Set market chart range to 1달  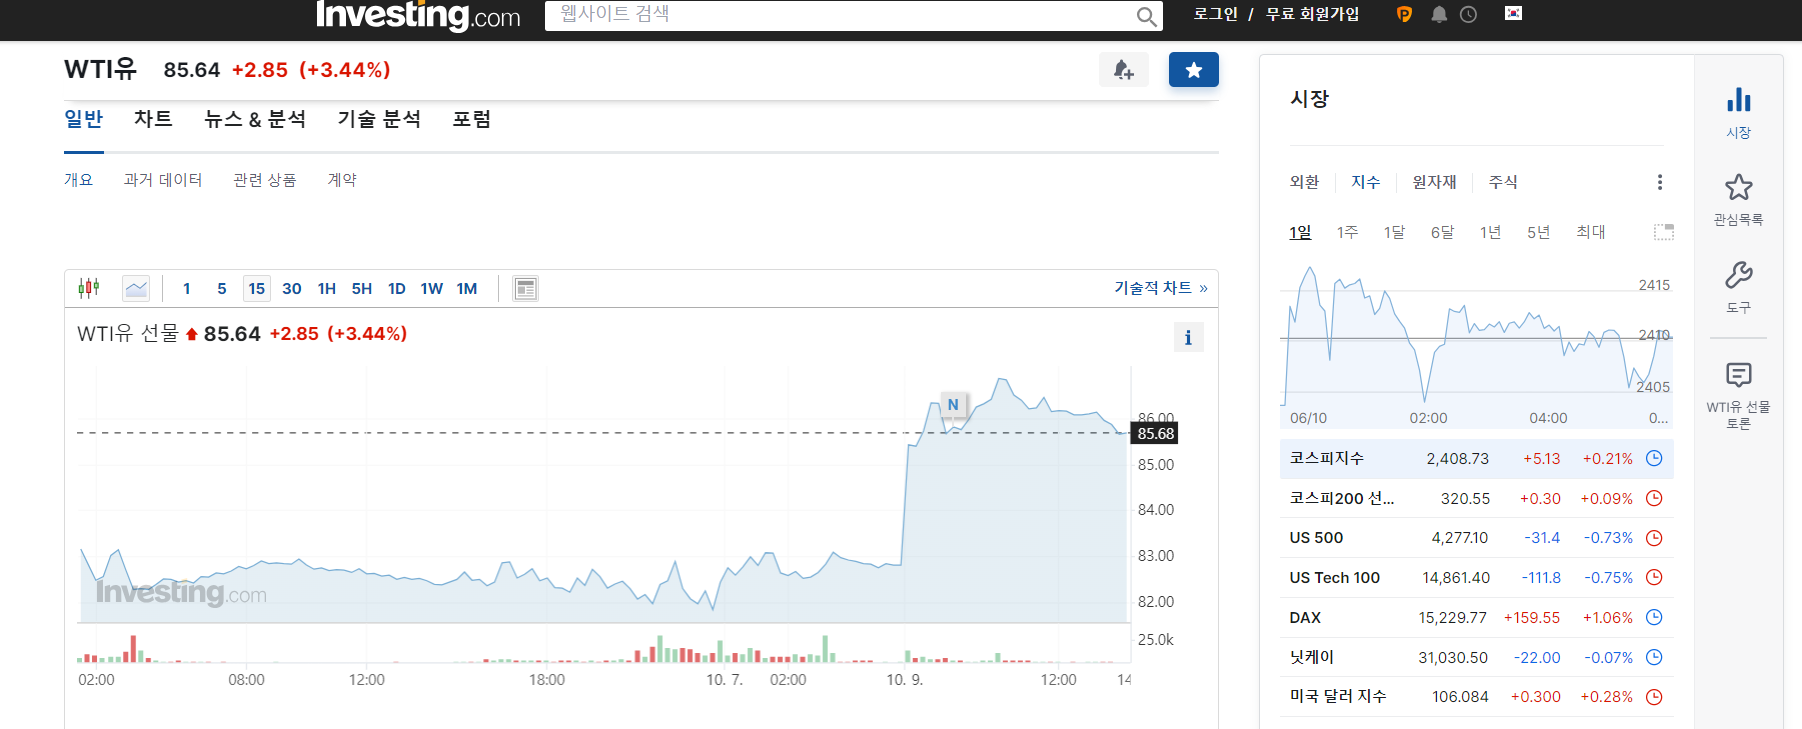click(x=1394, y=232)
